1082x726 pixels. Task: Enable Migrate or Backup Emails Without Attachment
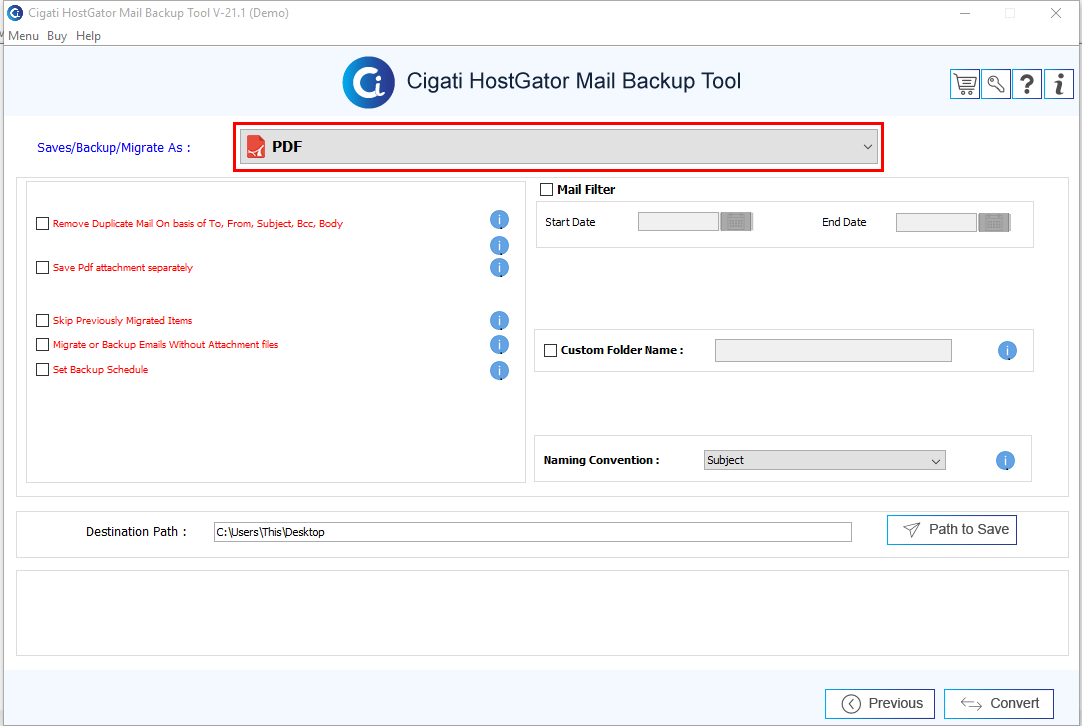(x=43, y=344)
